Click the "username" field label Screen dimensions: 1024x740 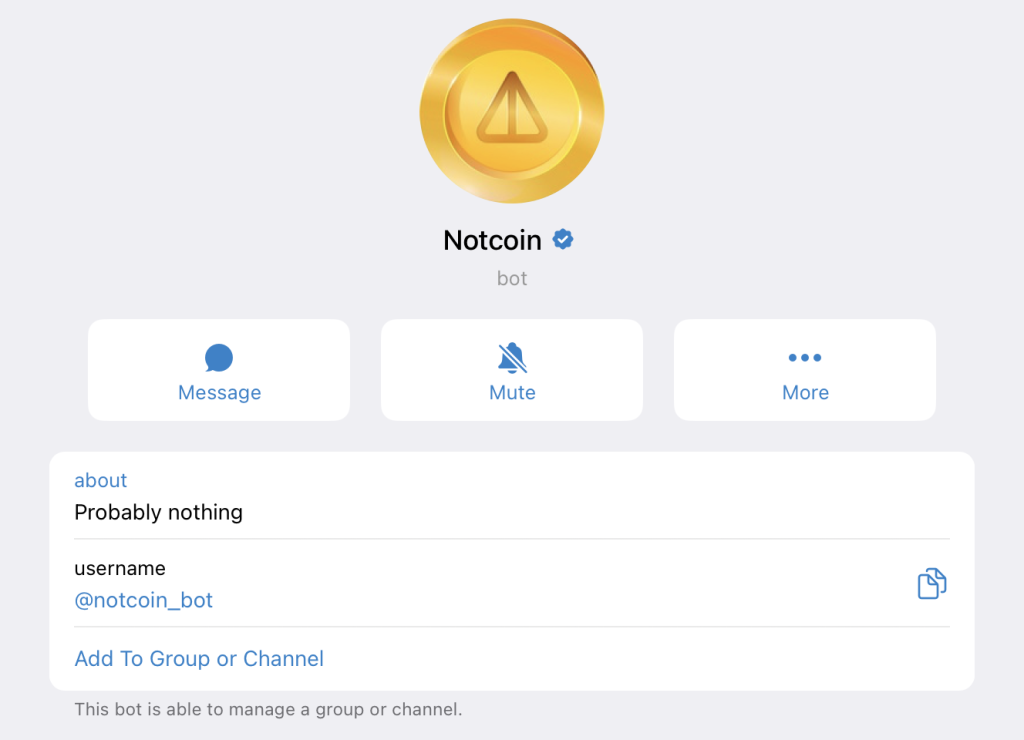click(x=120, y=569)
